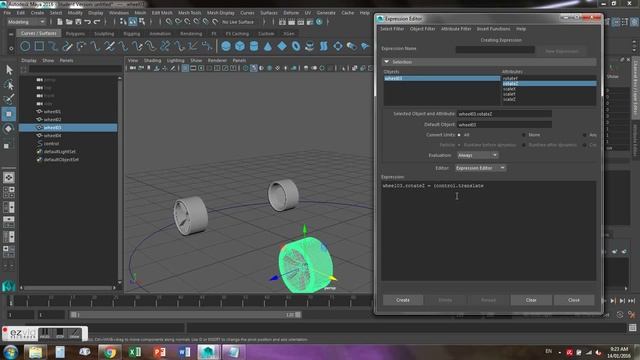Switch to four view layout
Image resolution: width=640 pixels, height=360 pixels.
(x=9, y=192)
